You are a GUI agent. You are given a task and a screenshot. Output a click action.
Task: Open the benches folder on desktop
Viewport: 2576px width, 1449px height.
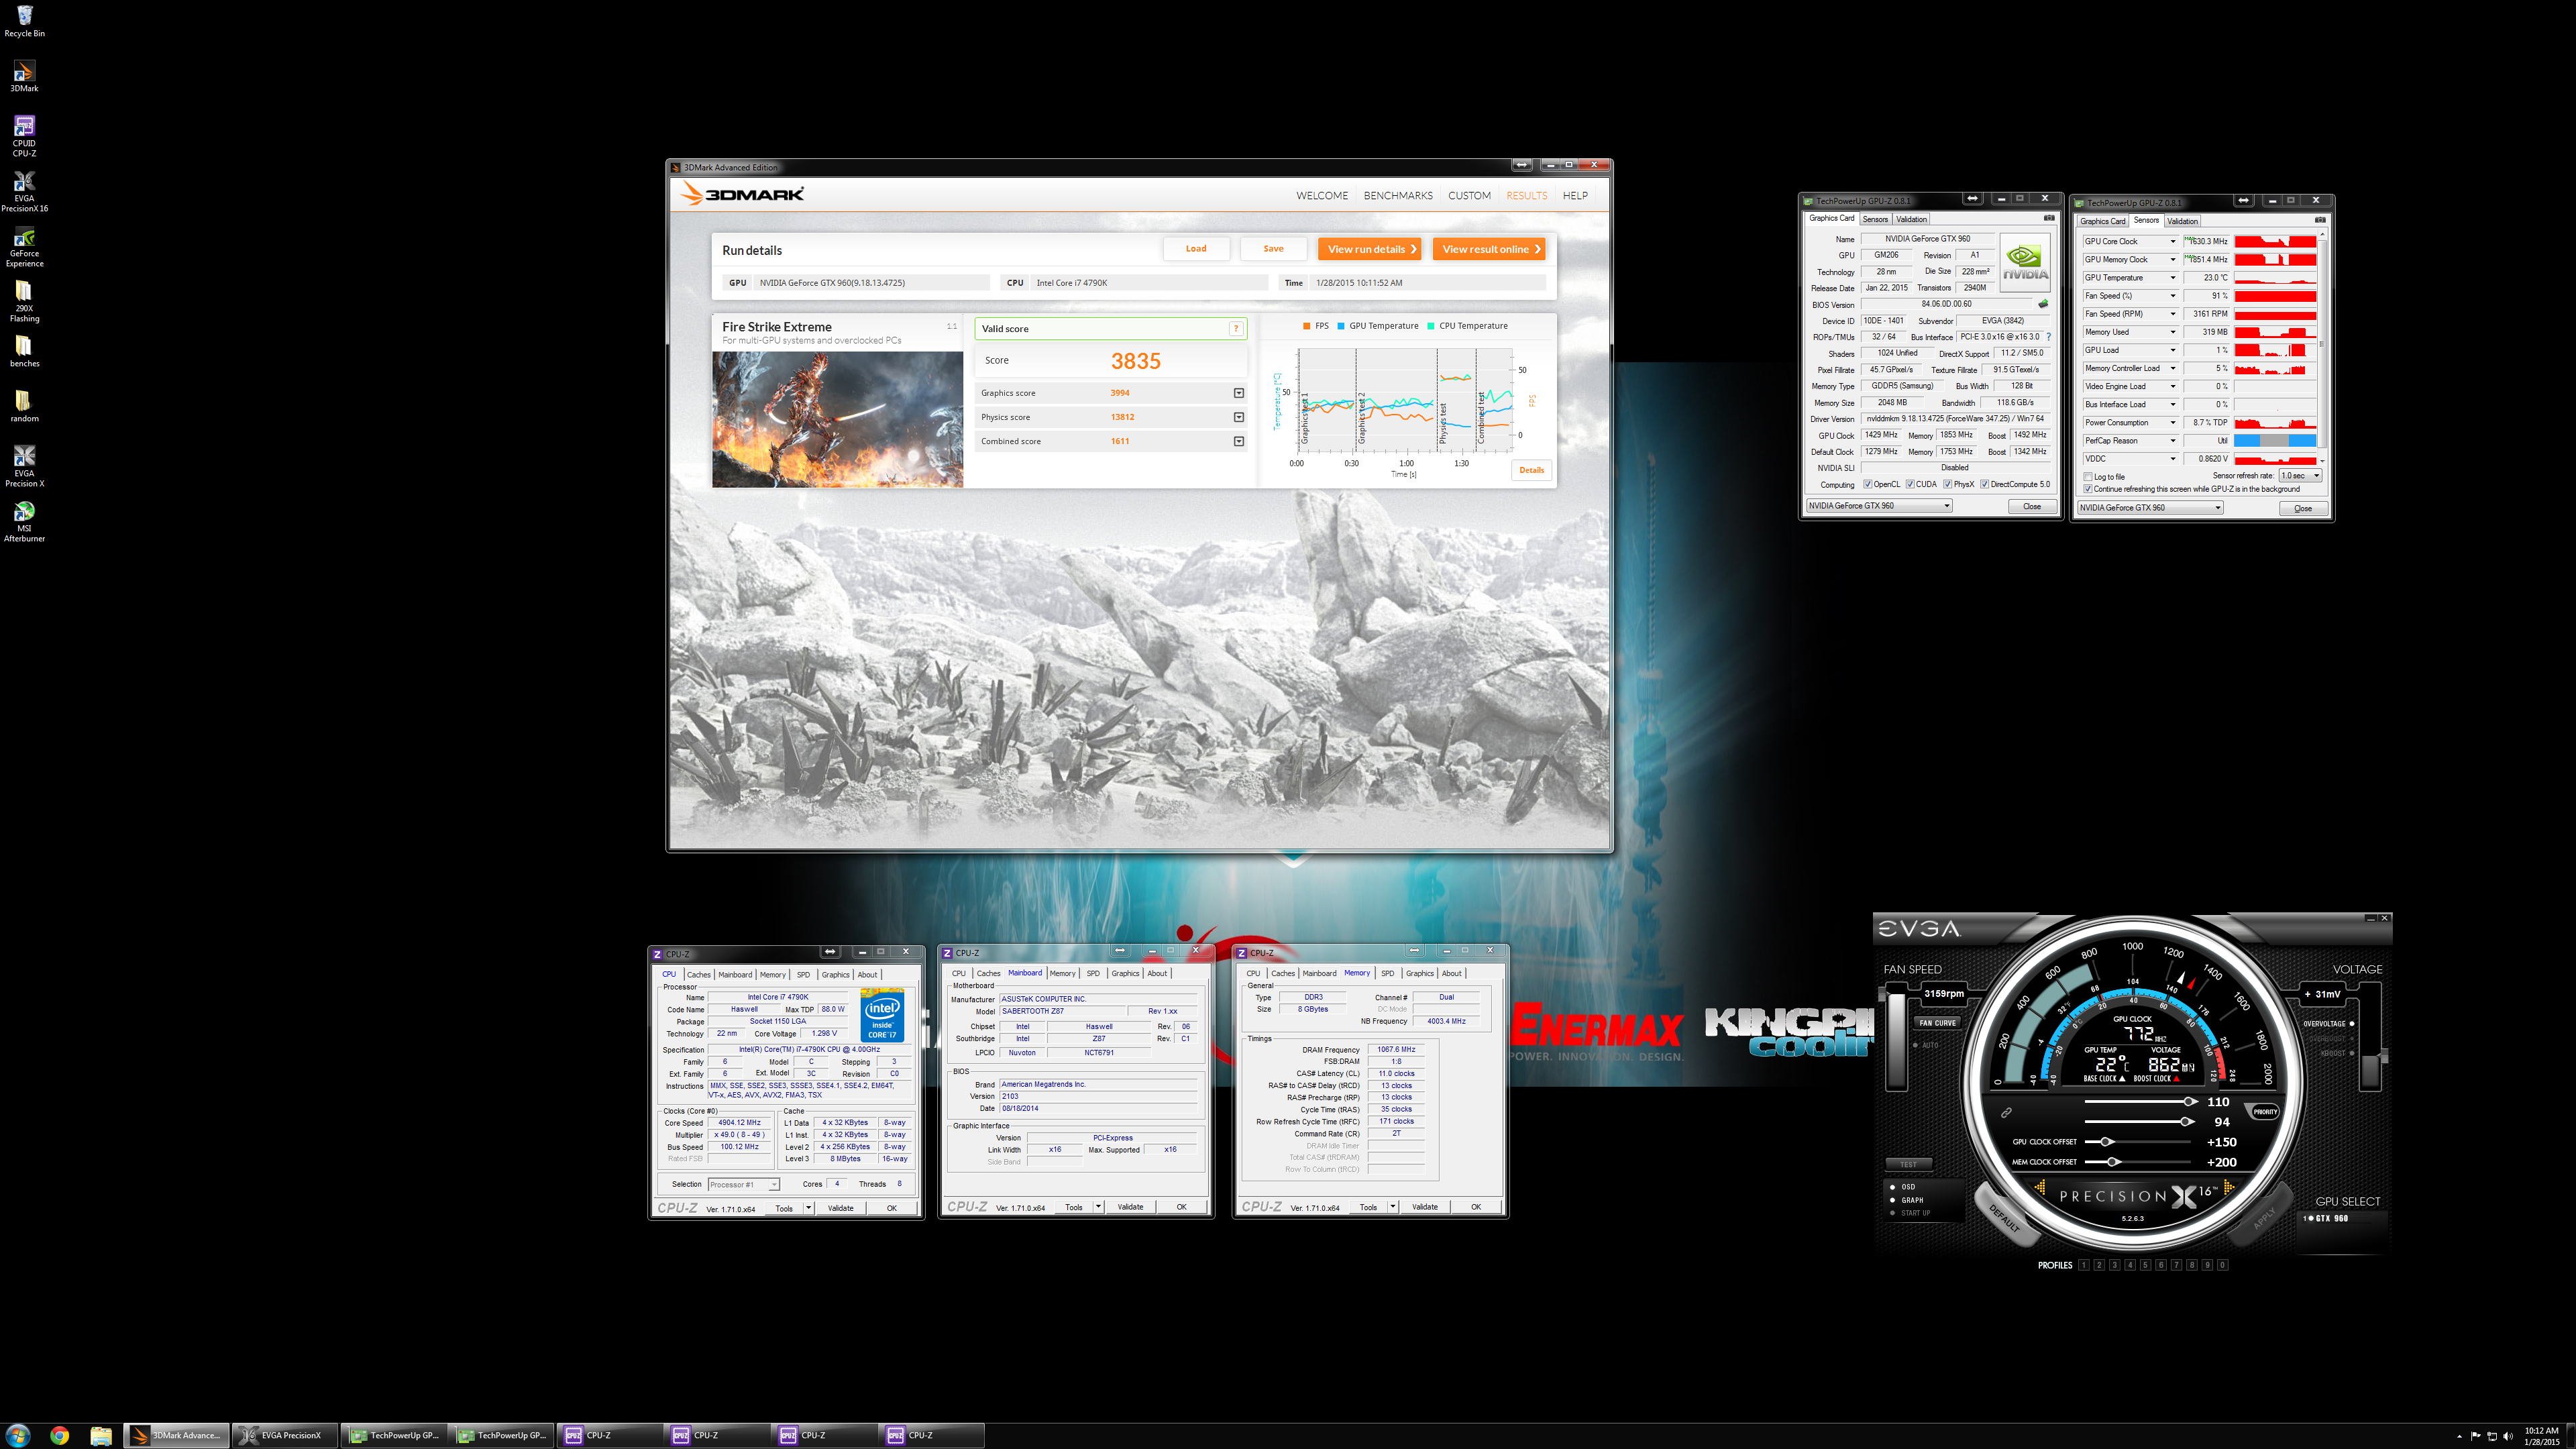[24, 351]
